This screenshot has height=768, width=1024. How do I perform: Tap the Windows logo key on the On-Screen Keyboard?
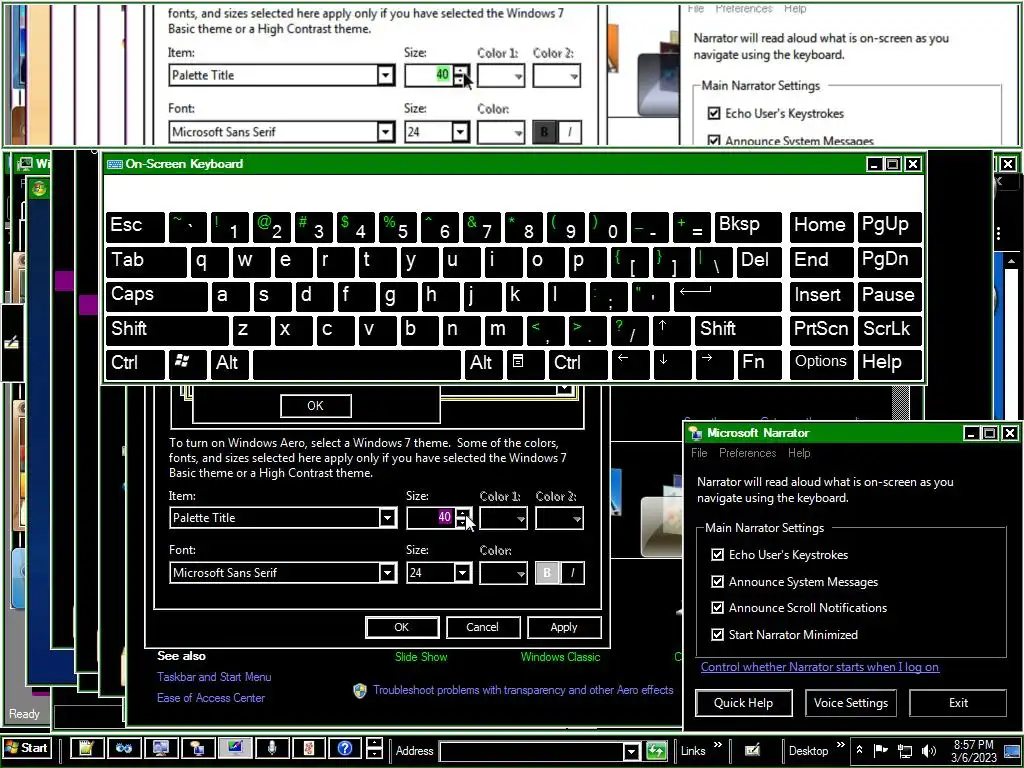click(187, 364)
